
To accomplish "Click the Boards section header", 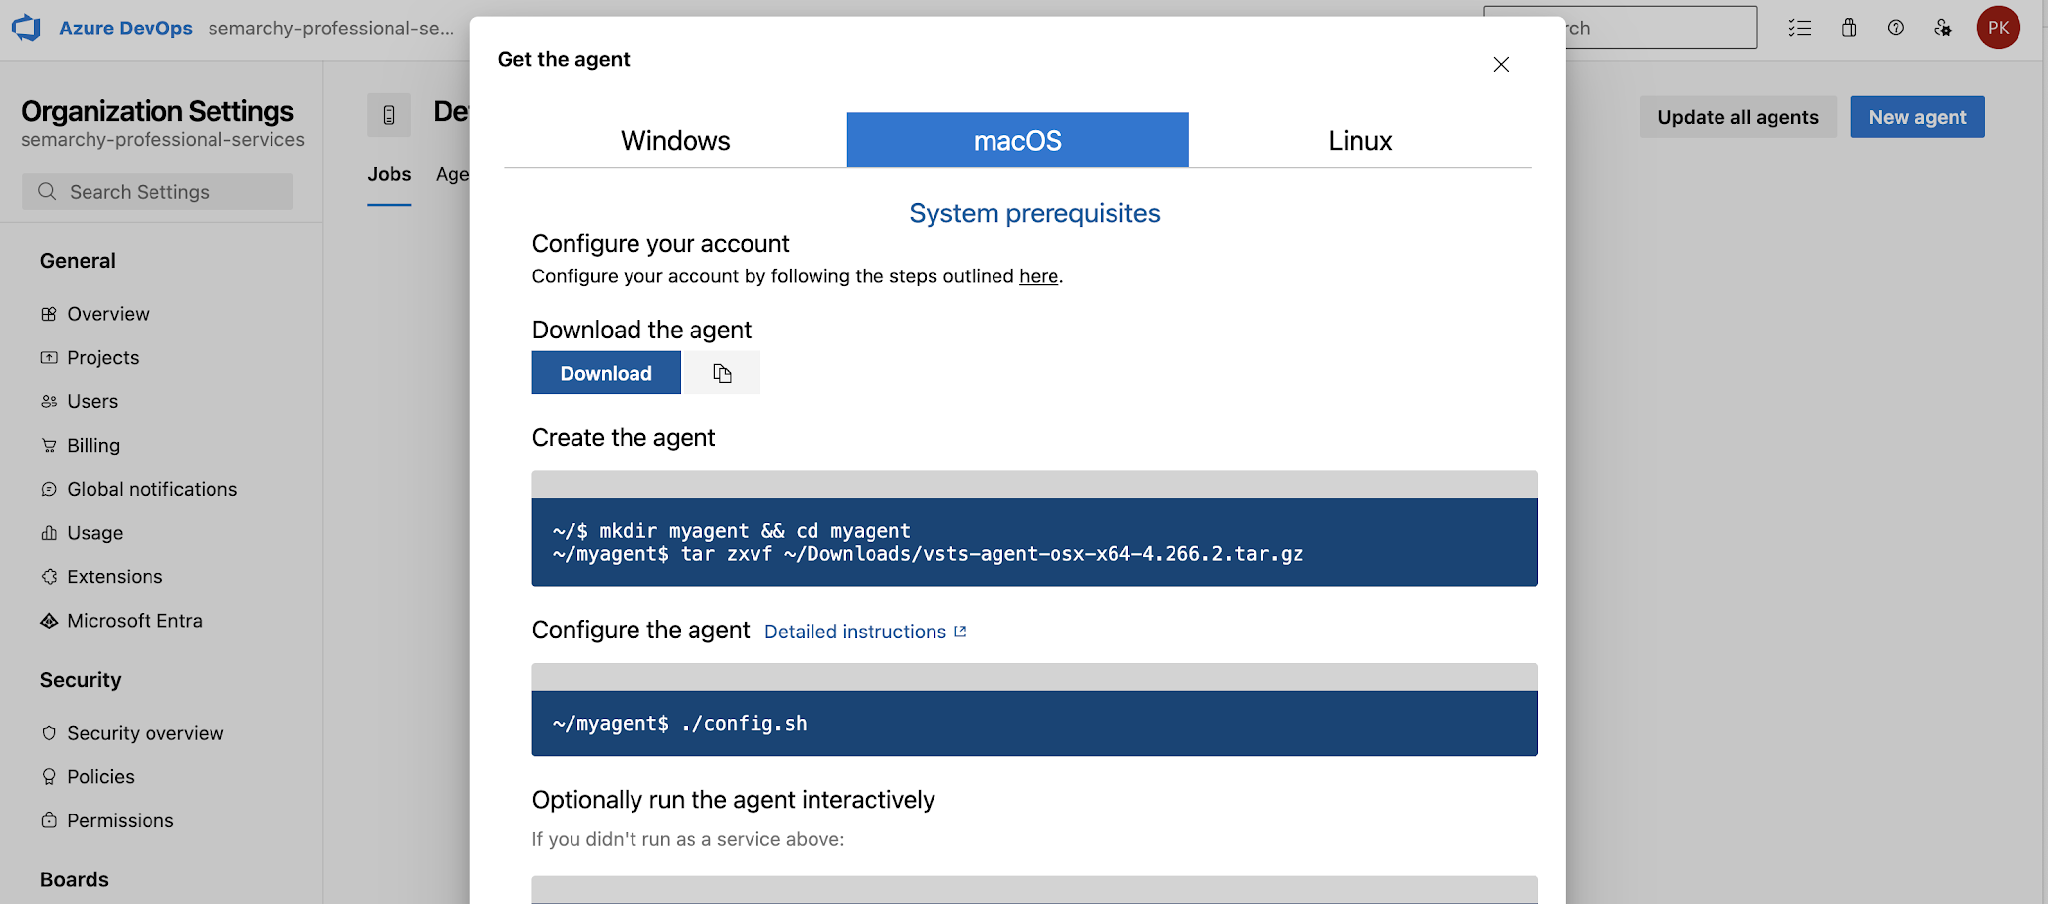I will pos(74,879).
